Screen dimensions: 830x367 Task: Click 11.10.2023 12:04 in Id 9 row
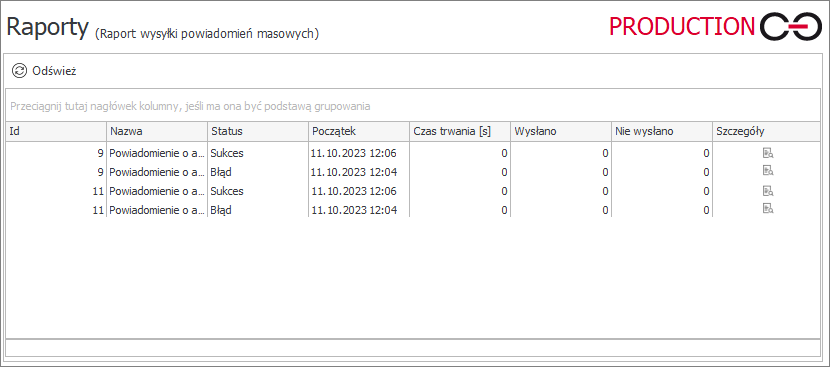(354, 172)
